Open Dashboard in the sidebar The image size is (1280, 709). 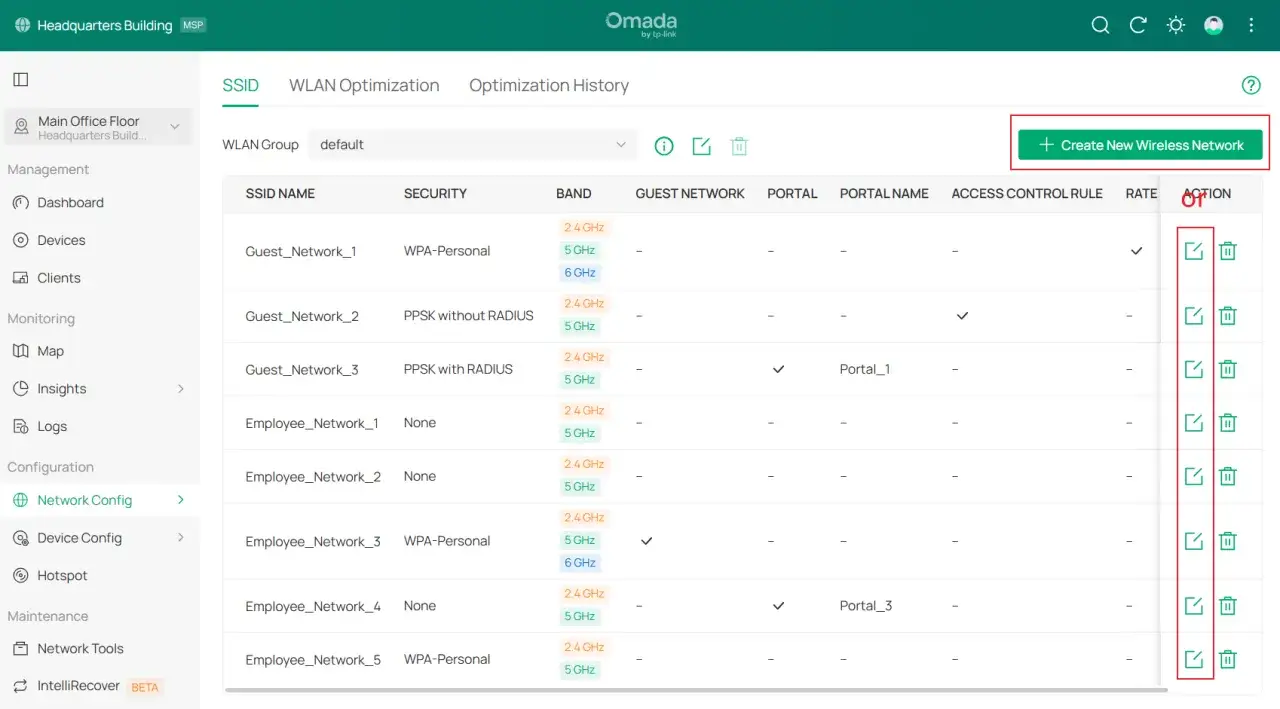tap(70, 202)
